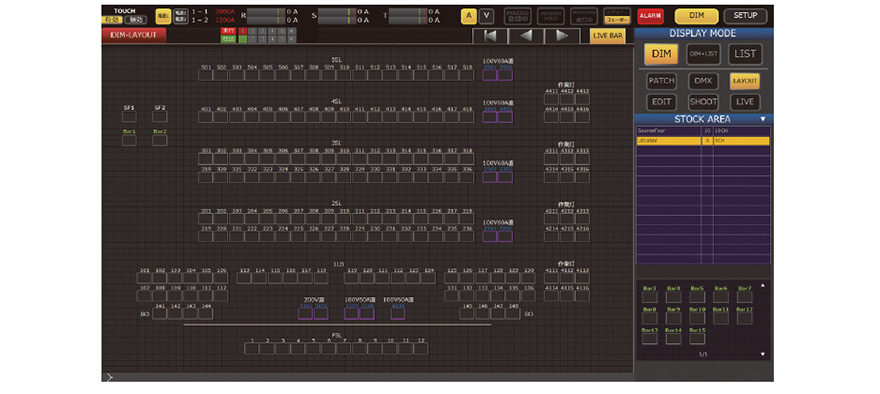Pick Bar10 from the stock bar grid
The image size is (880, 394).
[697, 318]
